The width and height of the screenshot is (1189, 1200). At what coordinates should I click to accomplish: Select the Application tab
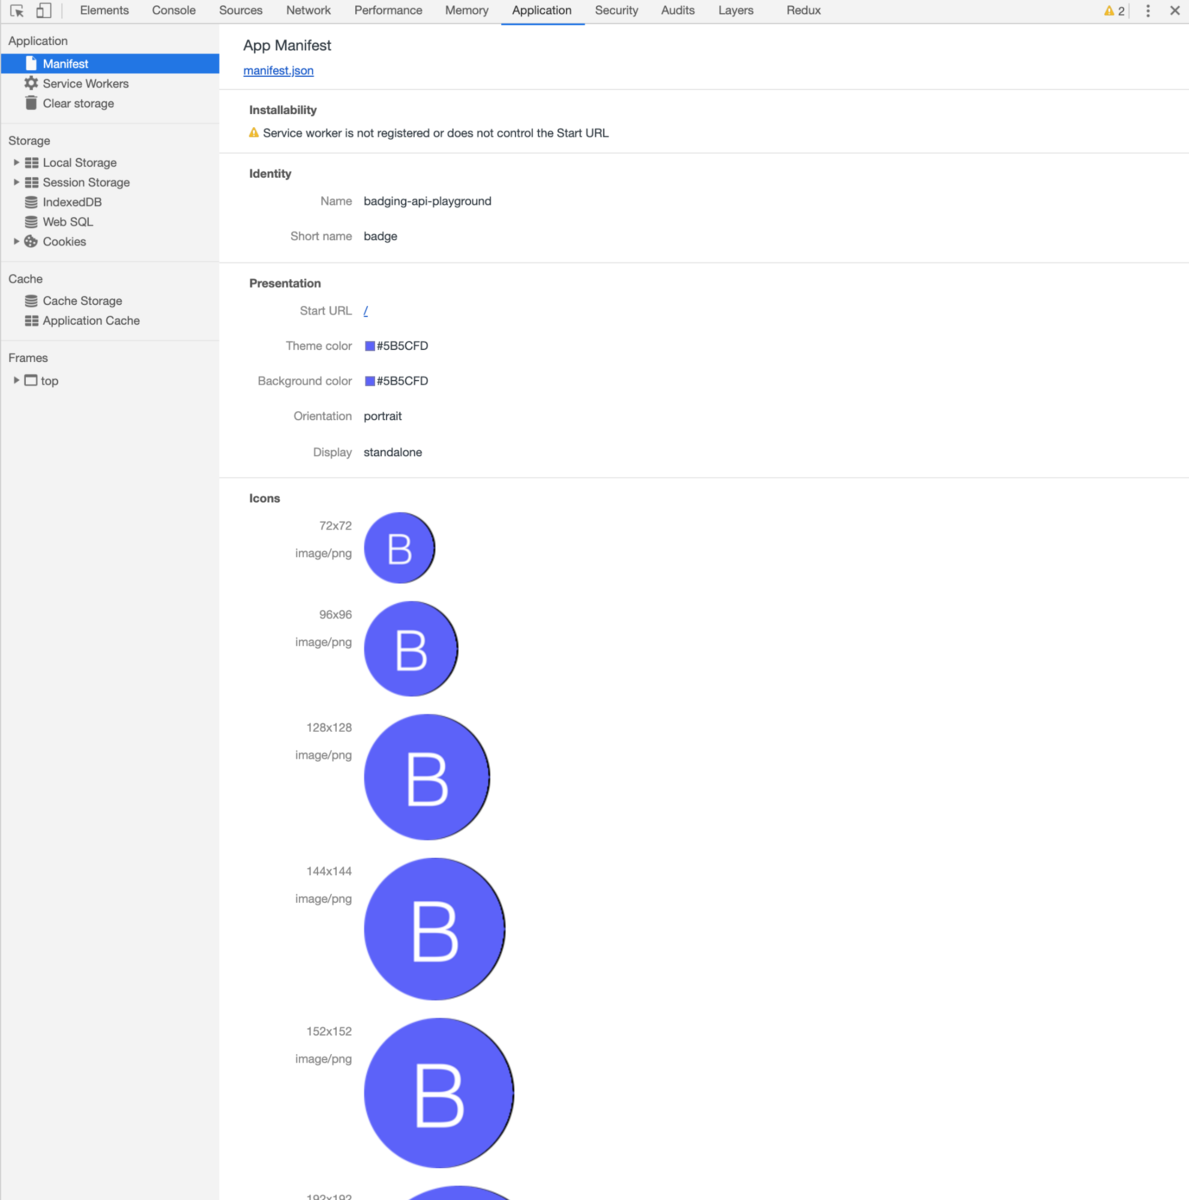coord(542,11)
